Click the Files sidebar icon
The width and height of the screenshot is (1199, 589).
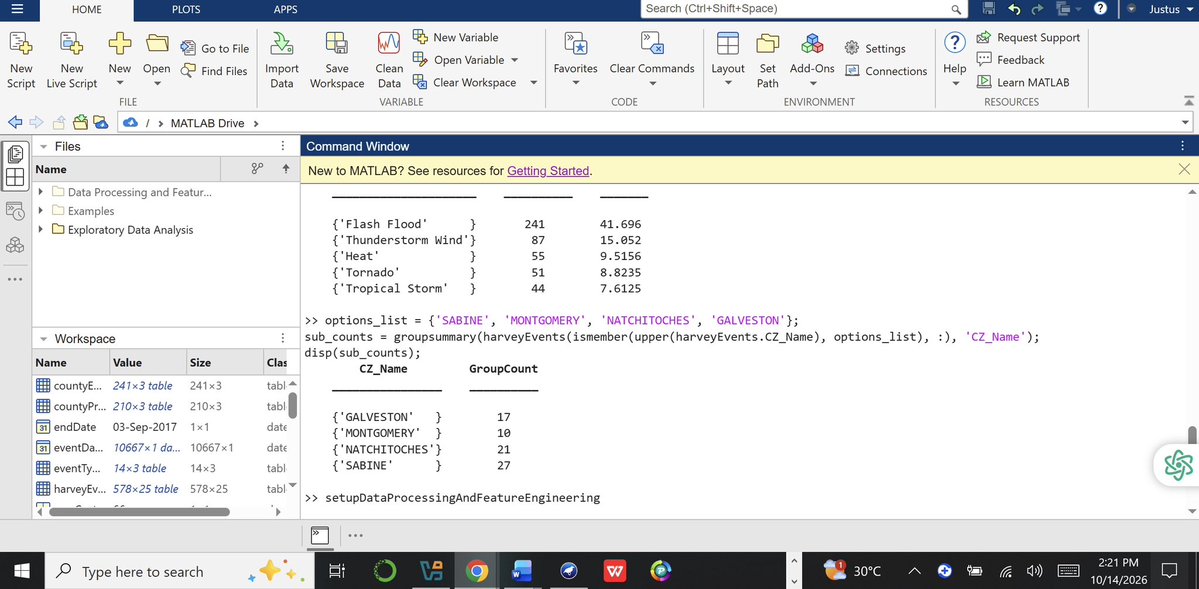click(x=15, y=154)
